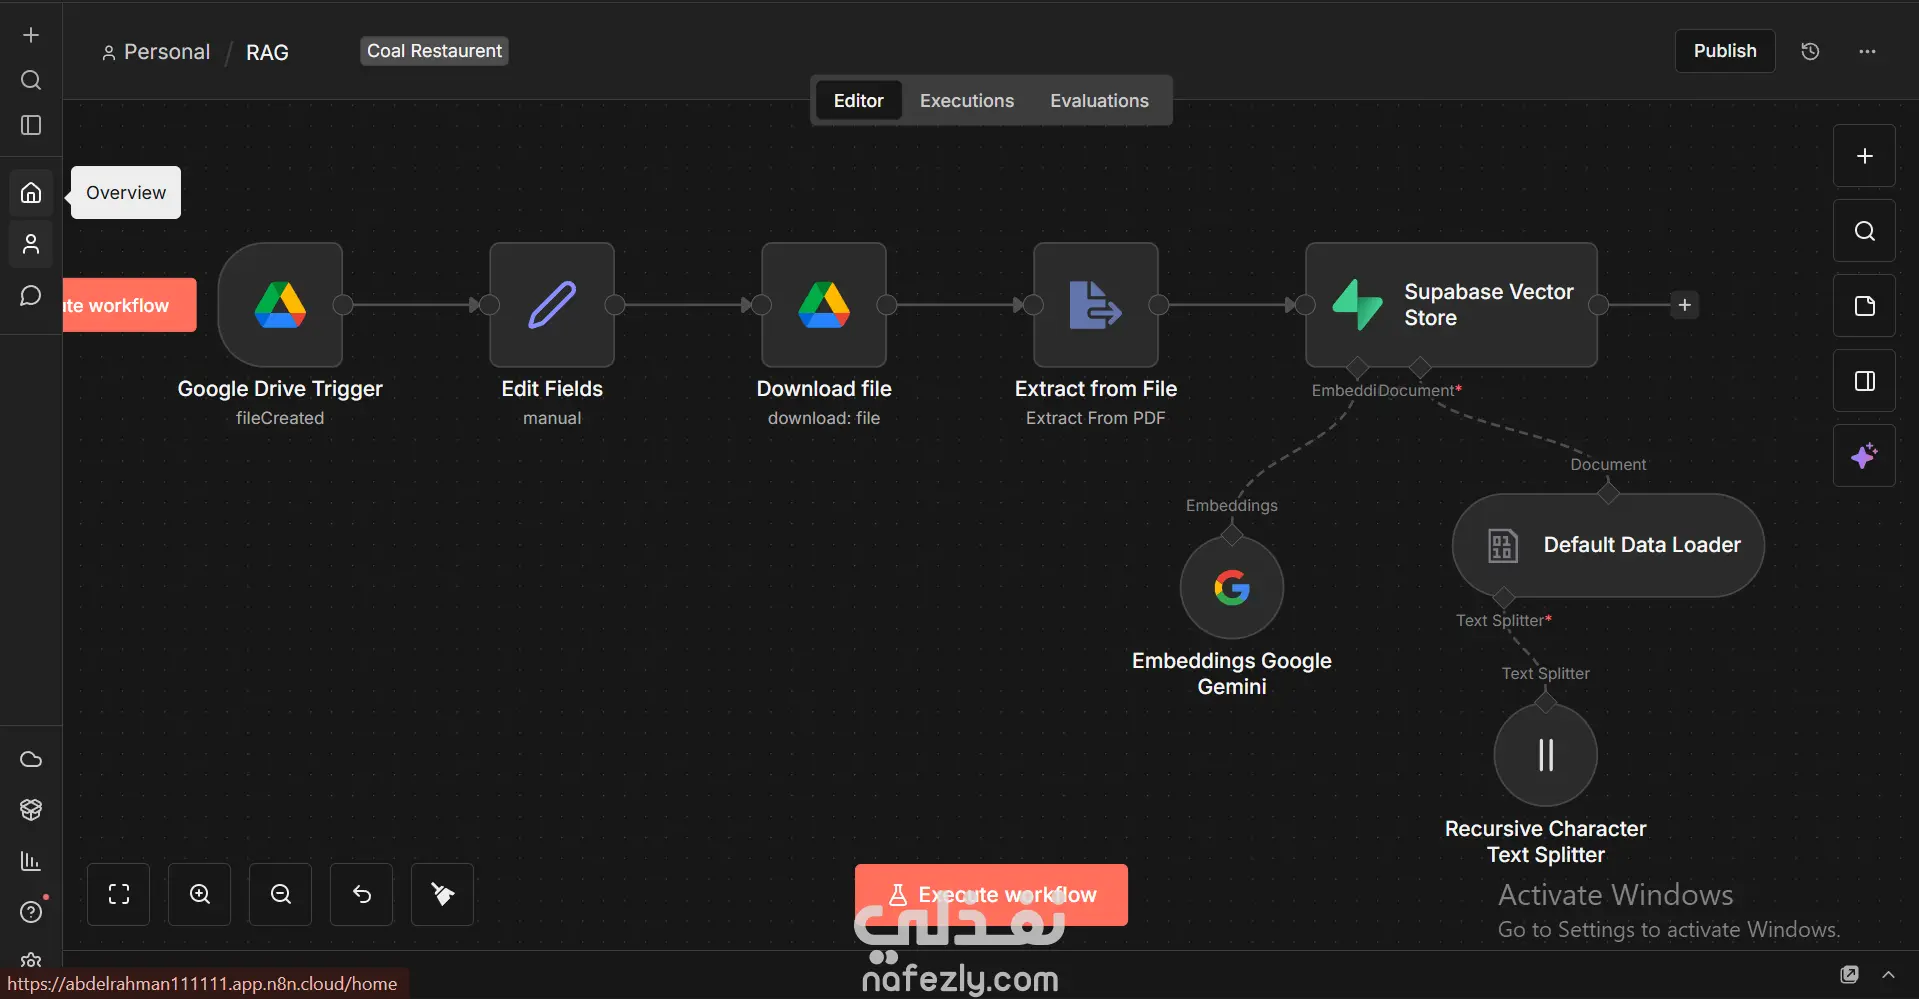Open the three-dots more options menu
The width and height of the screenshot is (1919, 999).
pos(1867,51)
